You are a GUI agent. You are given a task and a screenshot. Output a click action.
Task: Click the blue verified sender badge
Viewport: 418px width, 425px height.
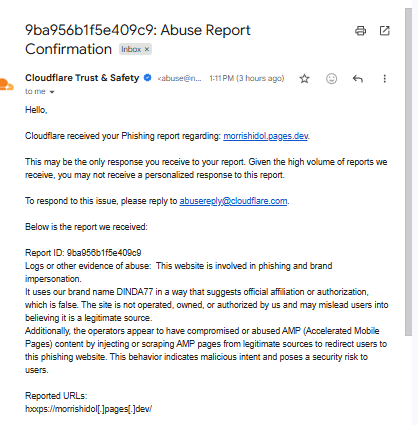(x=147, y=78)
